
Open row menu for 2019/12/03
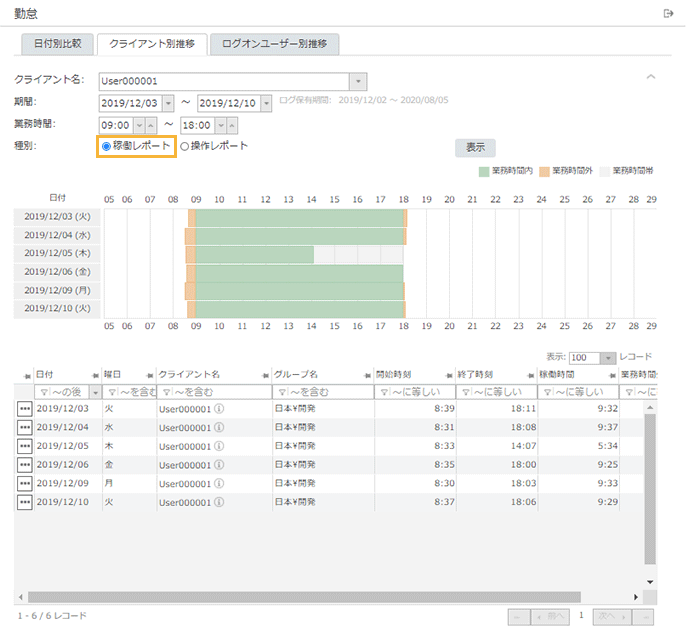click(24, 409)
